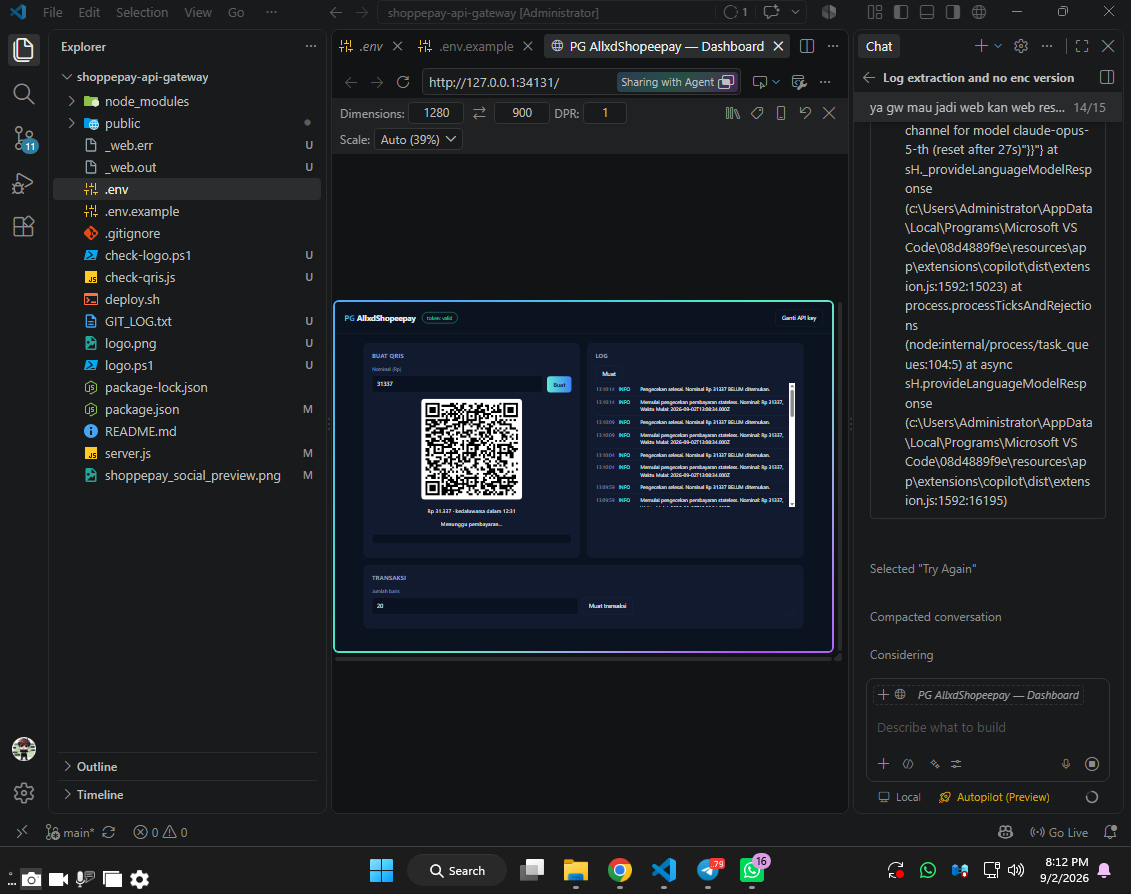The width and height of the screenshot is (1131, 894).
Task: Toggle the primary side bar layout icon
Action: point(901,12)
